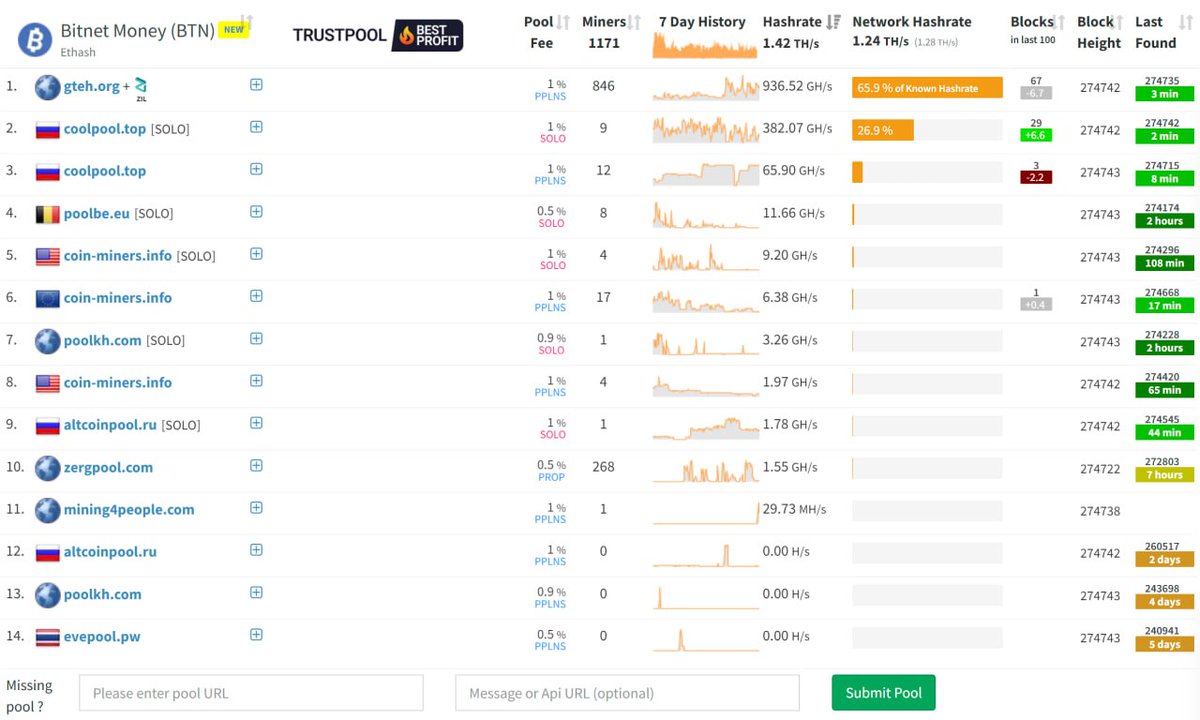Click the globe icon beside mining4people.com

[x=48, y=510]
